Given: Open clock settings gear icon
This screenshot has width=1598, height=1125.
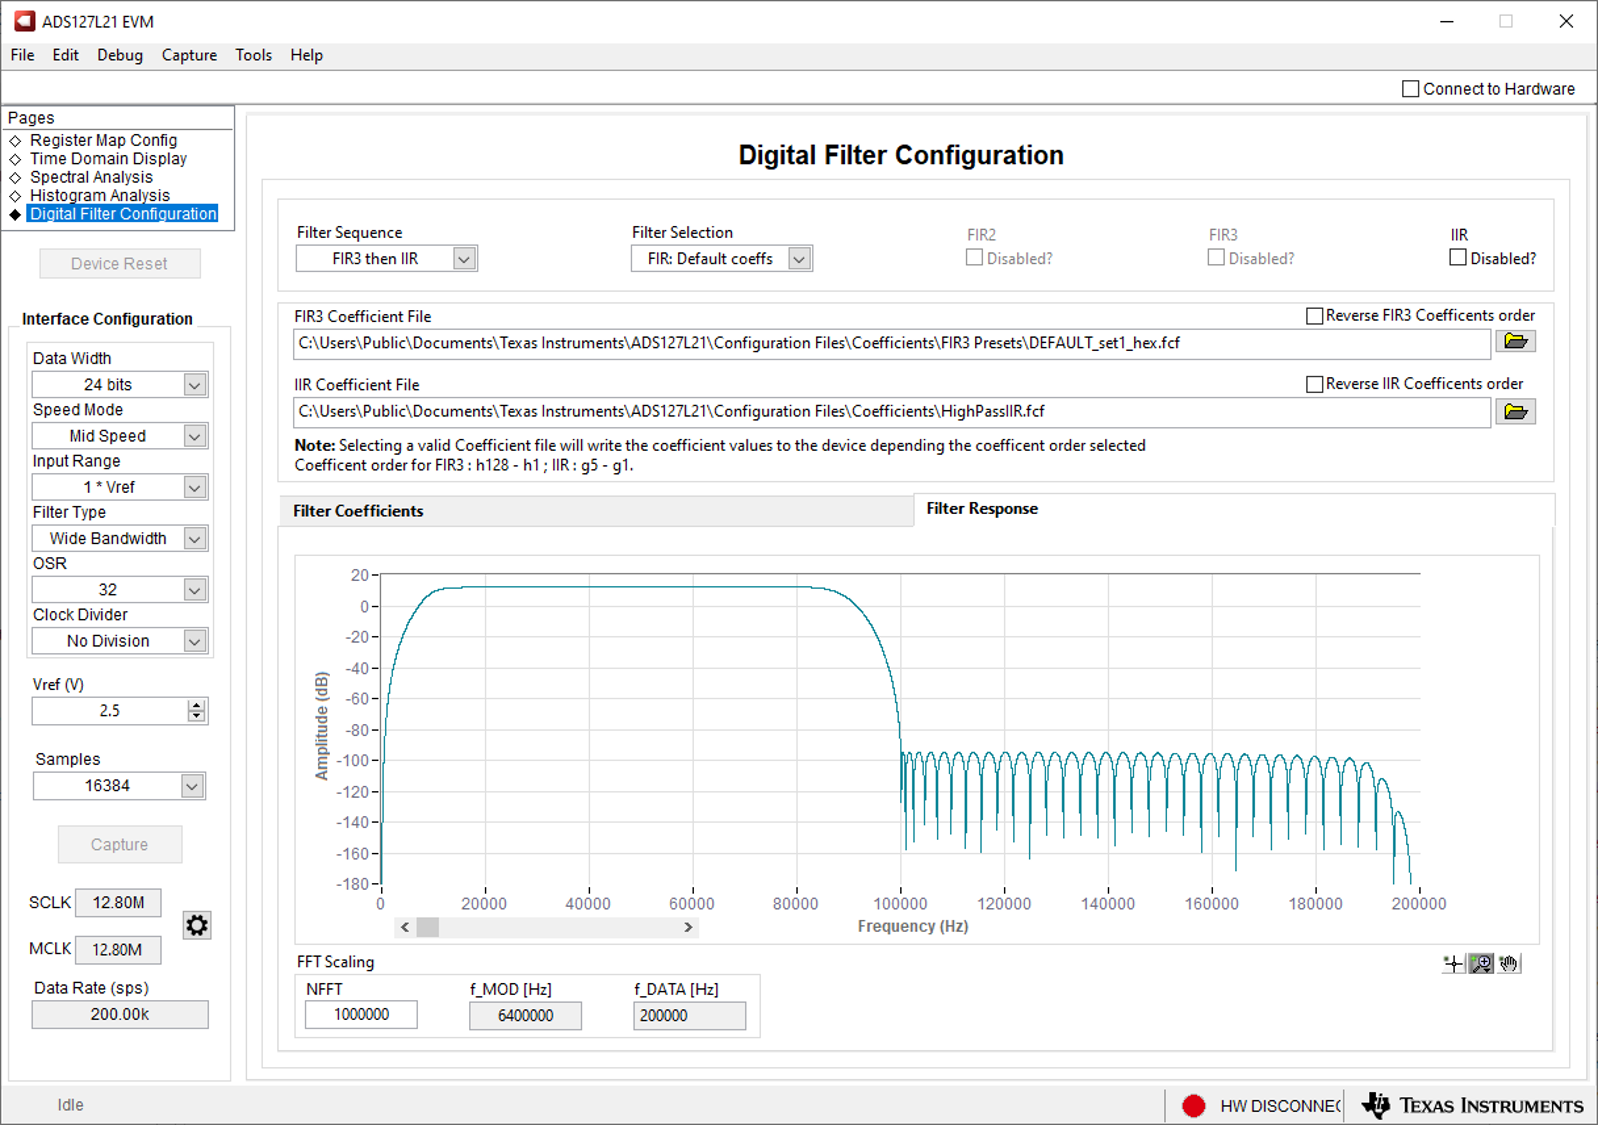Looking at the screenshot, I should click(197, 925).
